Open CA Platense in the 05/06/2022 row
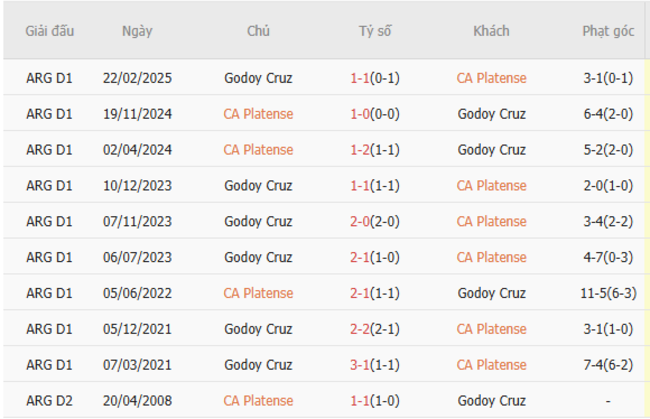This screenshot has width=650, height=419. coord(258,293)
